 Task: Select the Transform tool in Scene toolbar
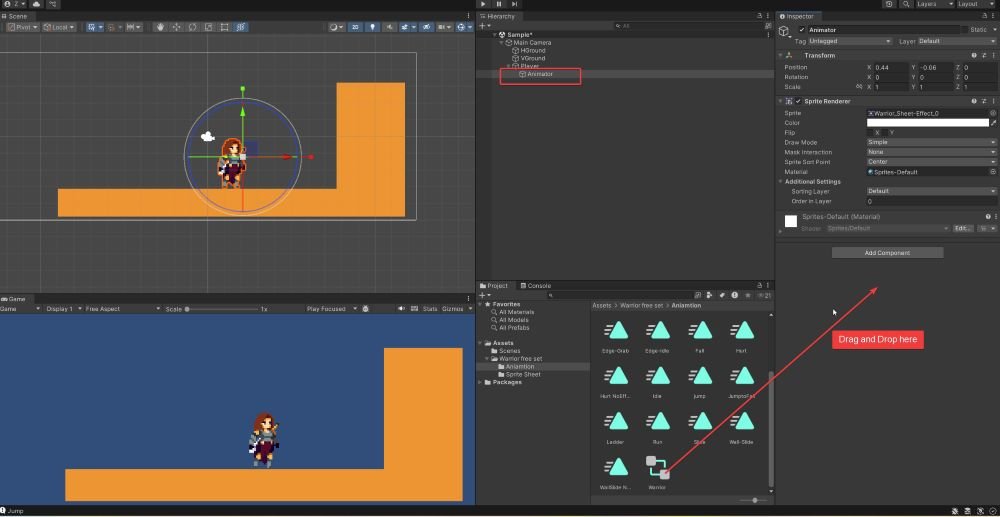click(x=240, y=27)
